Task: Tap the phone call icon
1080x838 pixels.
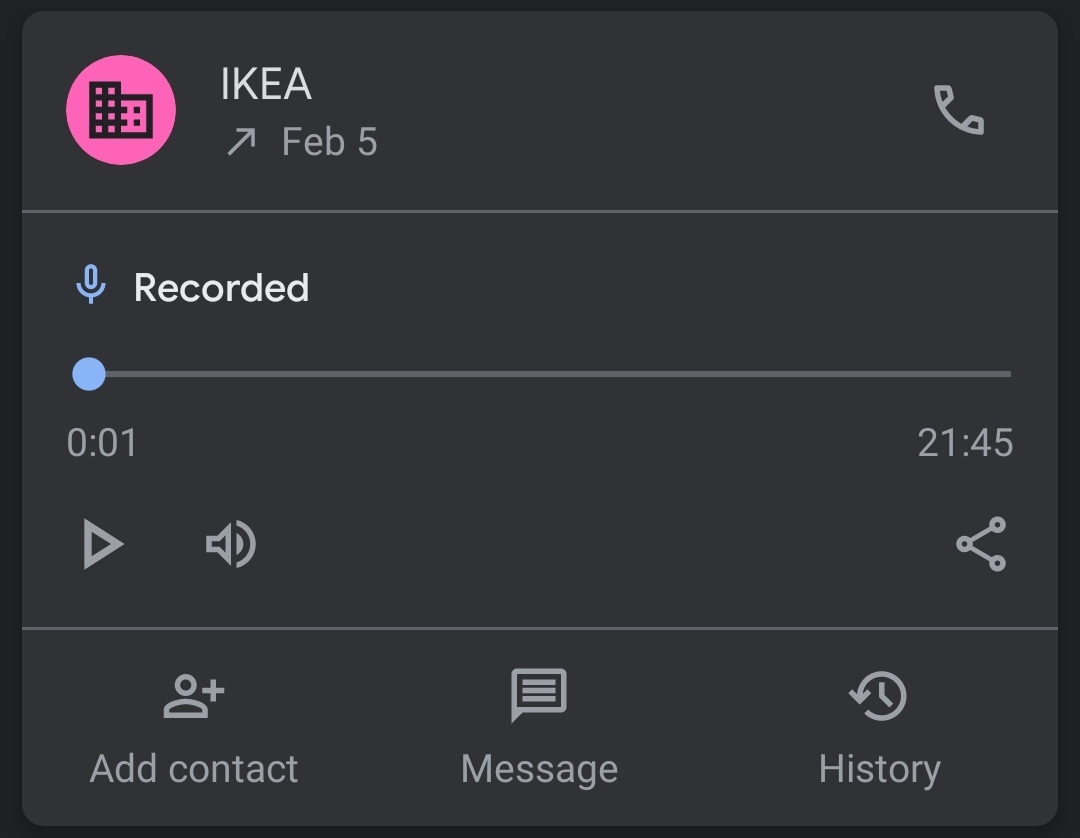Action: (x=958, y=110)
